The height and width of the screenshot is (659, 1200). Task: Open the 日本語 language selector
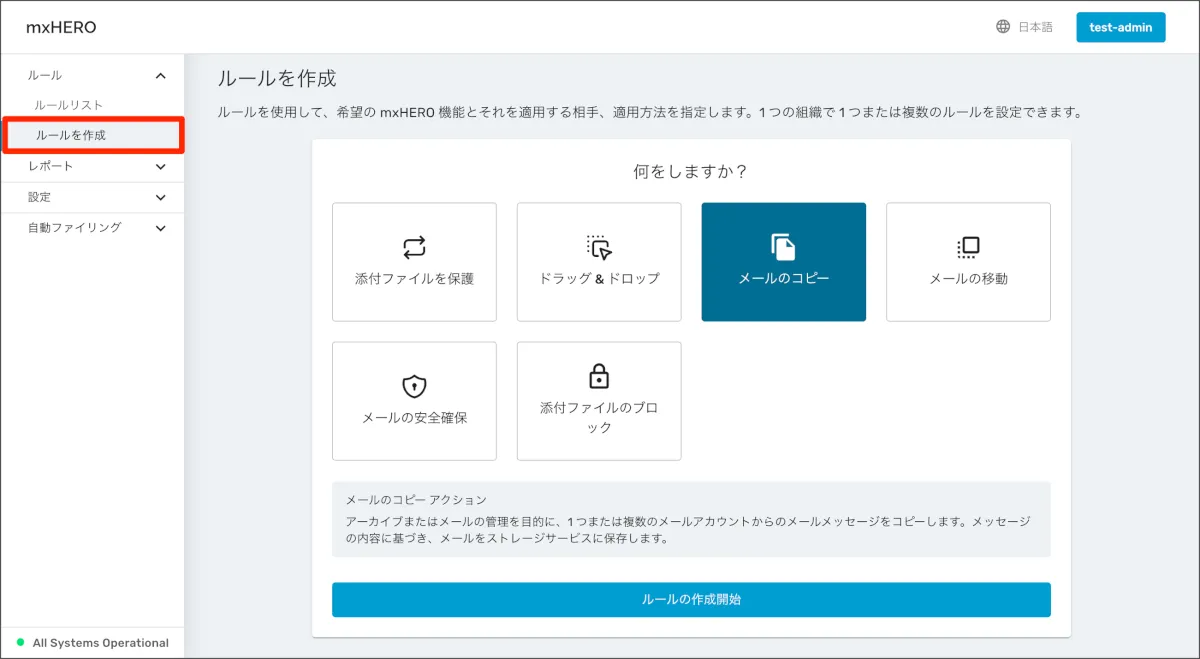click(x=1035, y=27)
